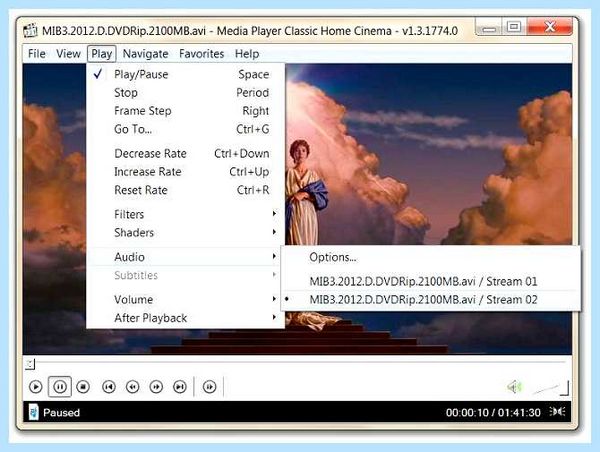Click the rewind/decrease speed icon

pyautogui.click(x=132, y=387)
